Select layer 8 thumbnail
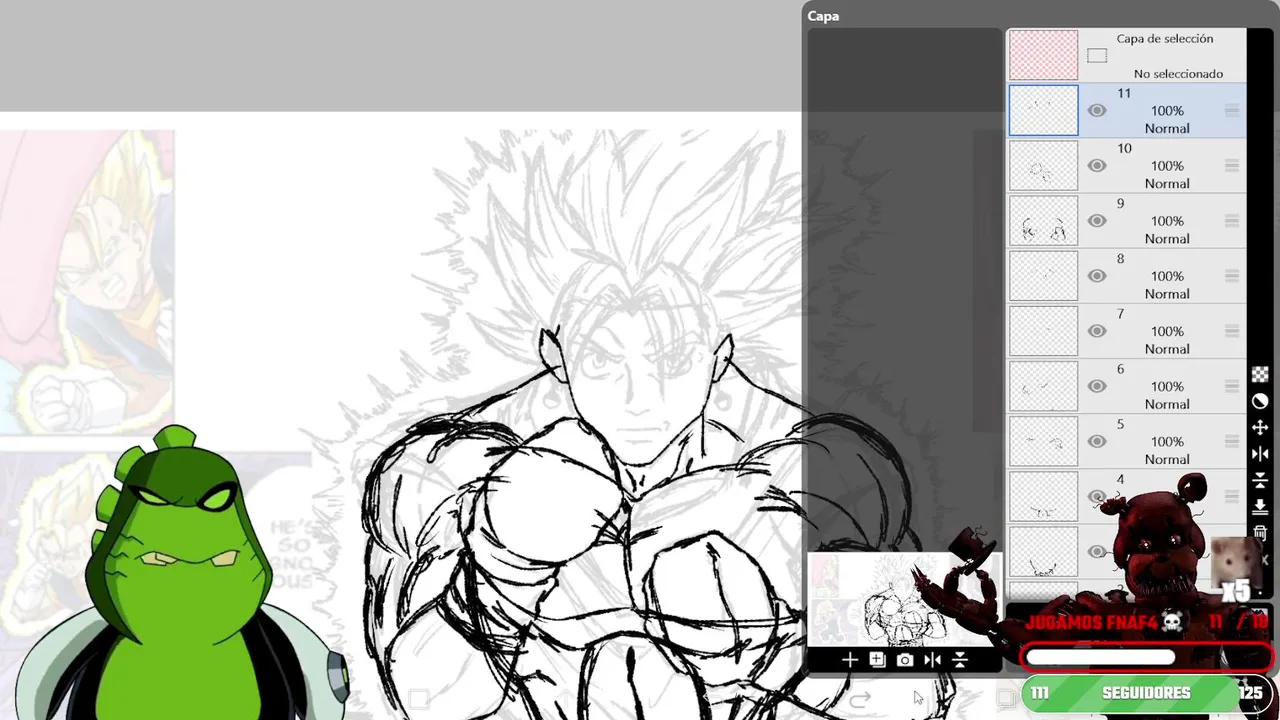The height and width of the screenshot is (720, 1280). (1044, 275)
